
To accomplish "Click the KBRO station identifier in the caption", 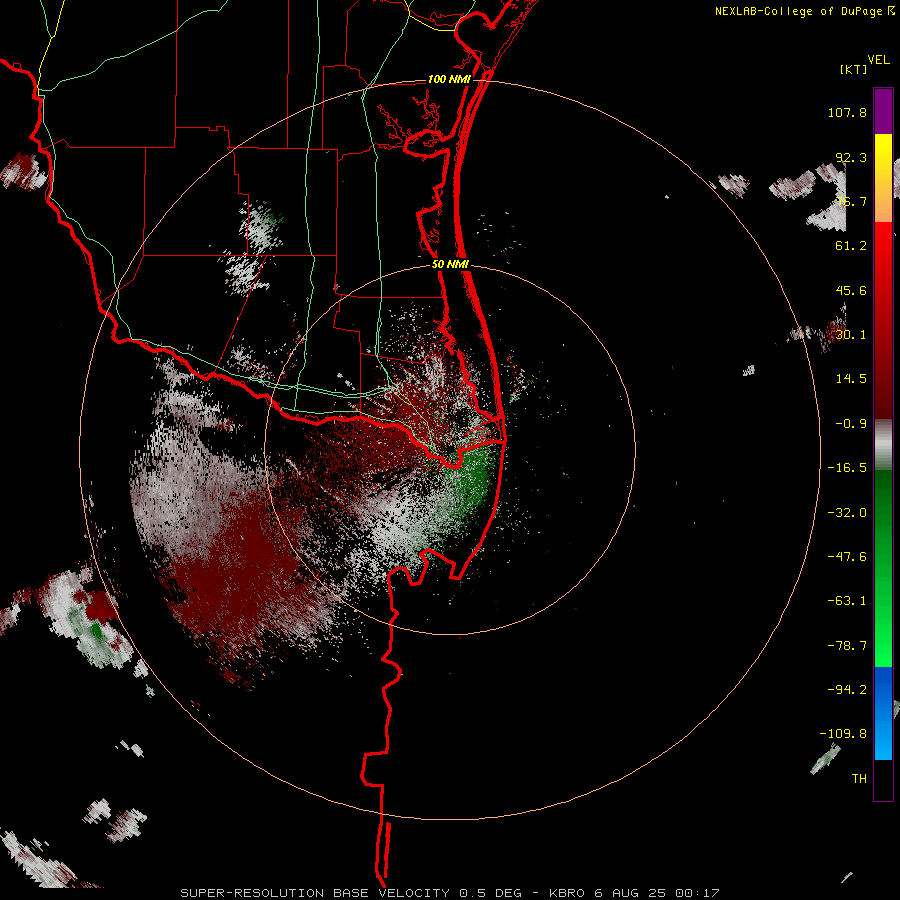I will [x=567, y=893].
